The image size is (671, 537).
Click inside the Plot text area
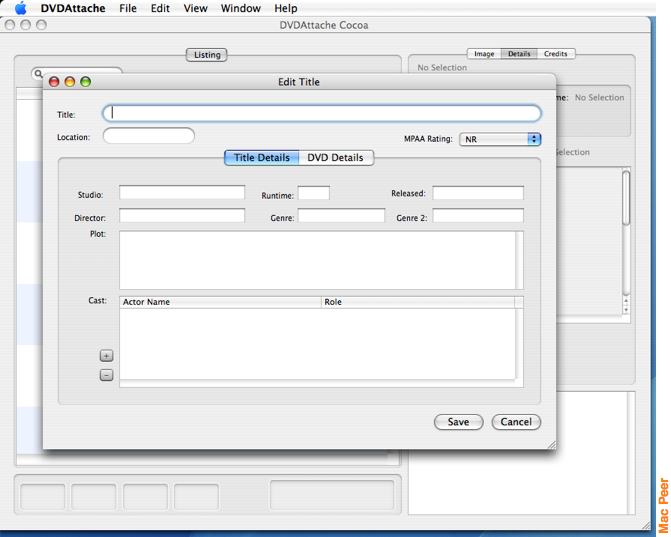[x=318, y=260]
